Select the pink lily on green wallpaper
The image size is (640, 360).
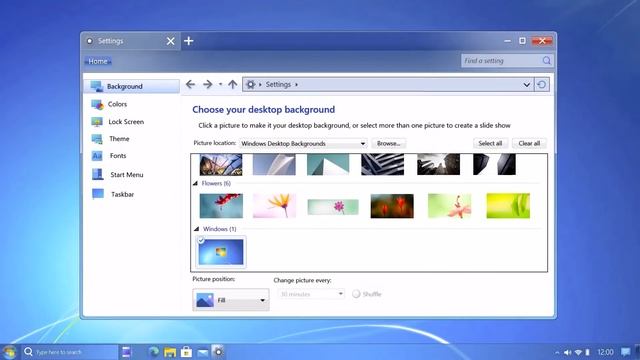click(450, 206)
